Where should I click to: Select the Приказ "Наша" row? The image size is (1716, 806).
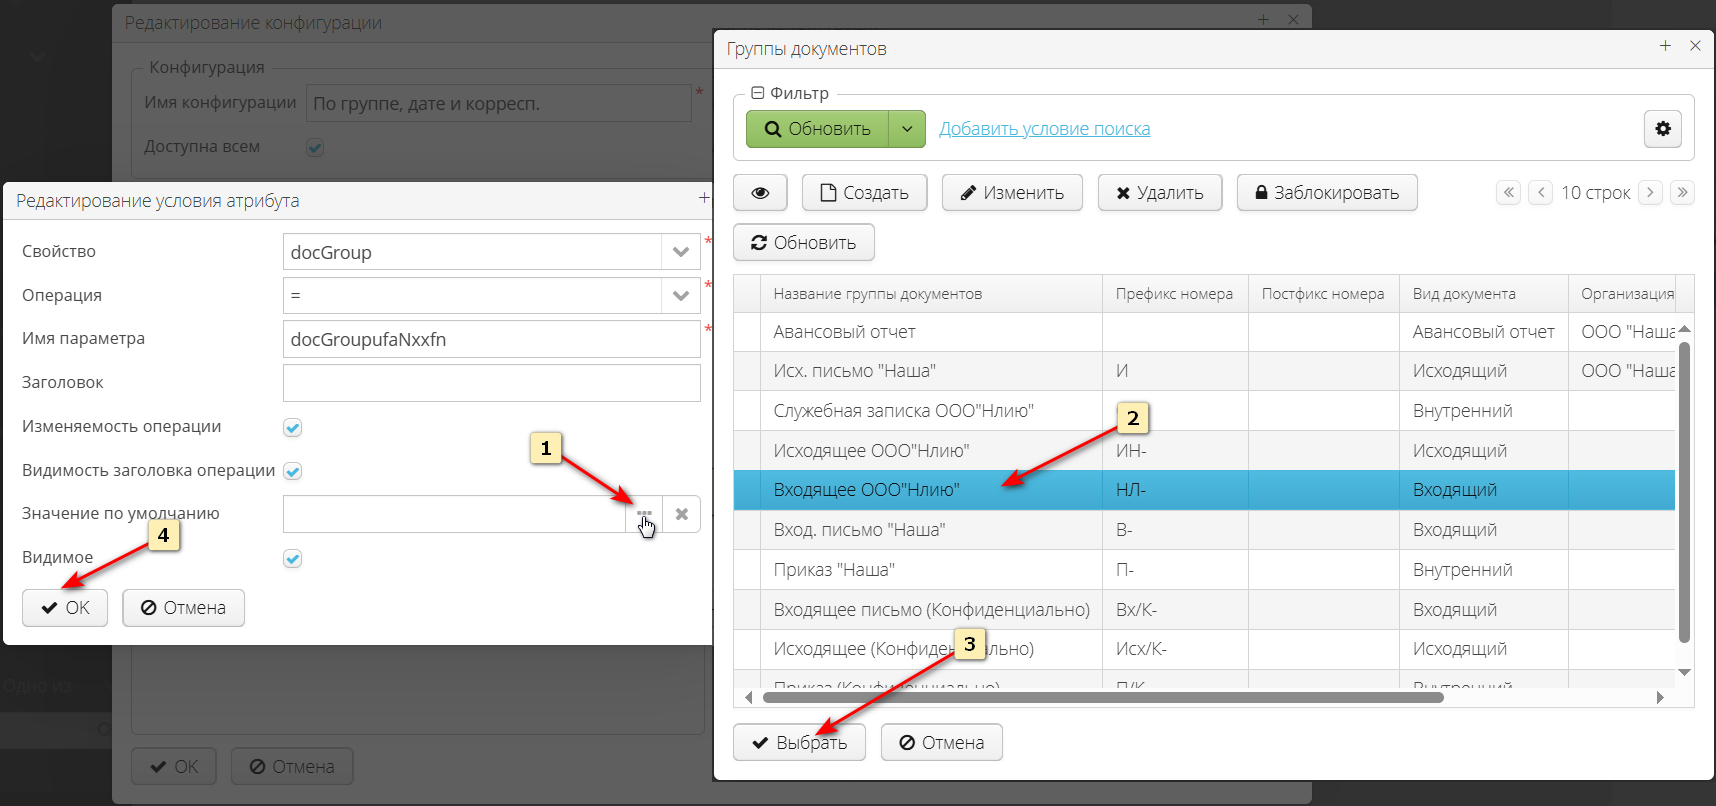[x=1204, y=570]
